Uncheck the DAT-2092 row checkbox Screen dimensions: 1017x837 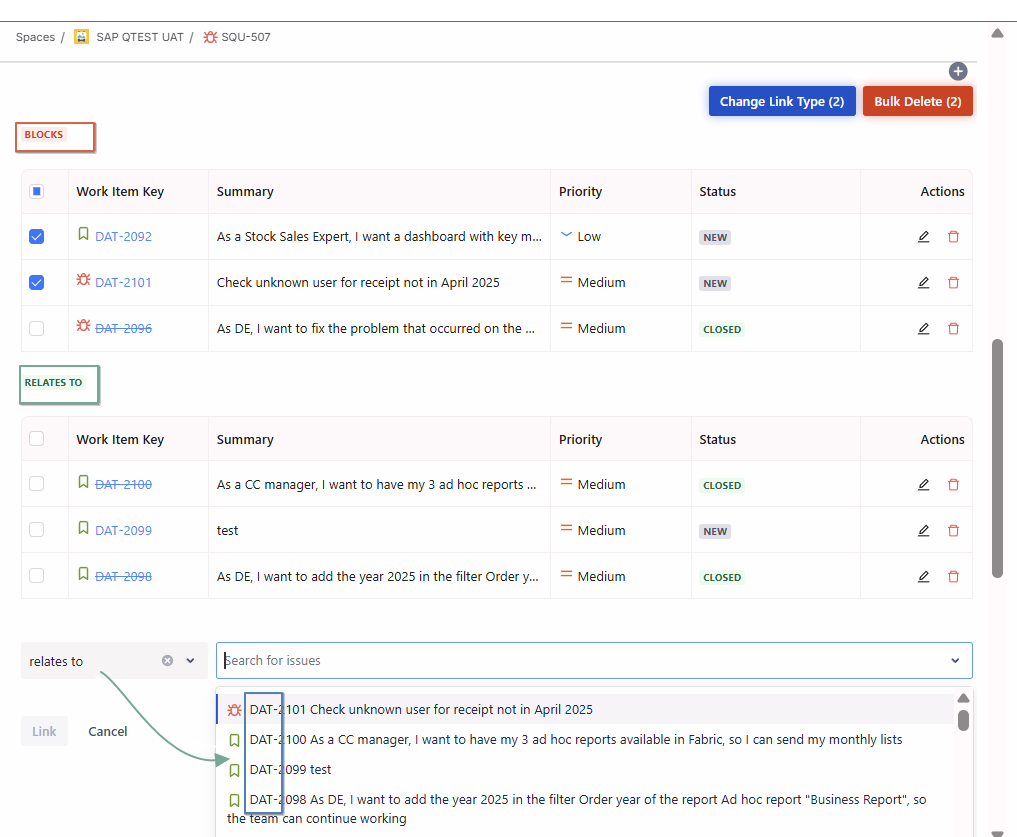[x=37, y=237]
